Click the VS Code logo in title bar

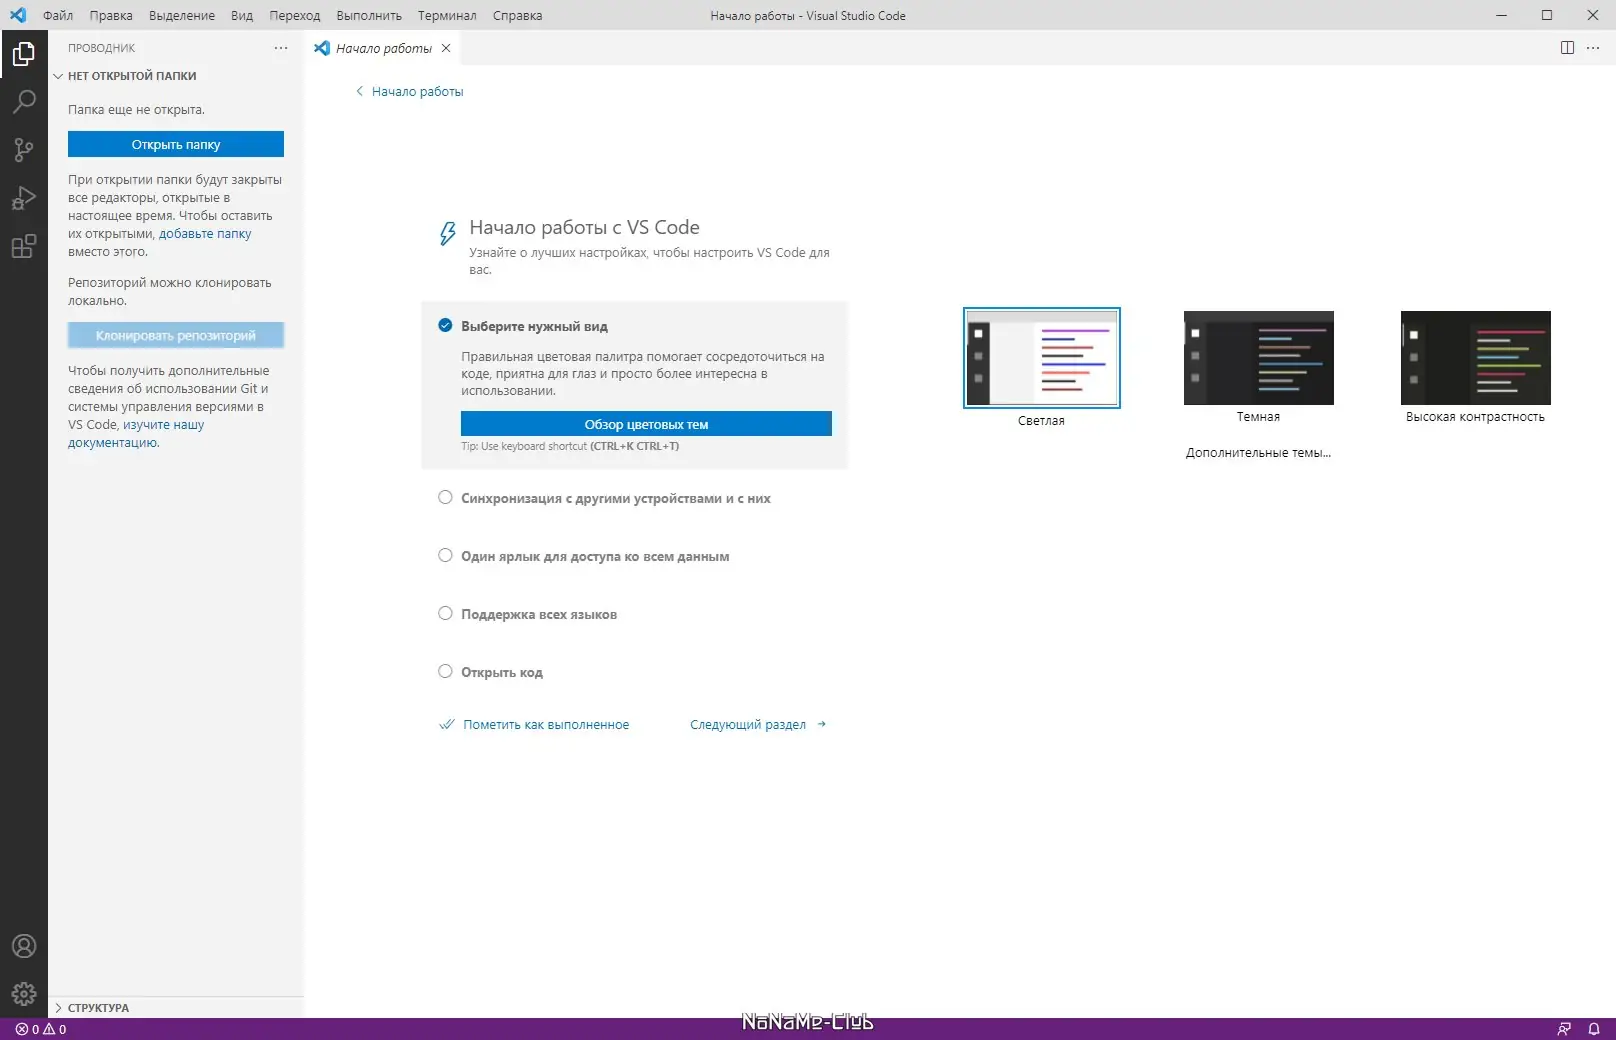point(18,15)
